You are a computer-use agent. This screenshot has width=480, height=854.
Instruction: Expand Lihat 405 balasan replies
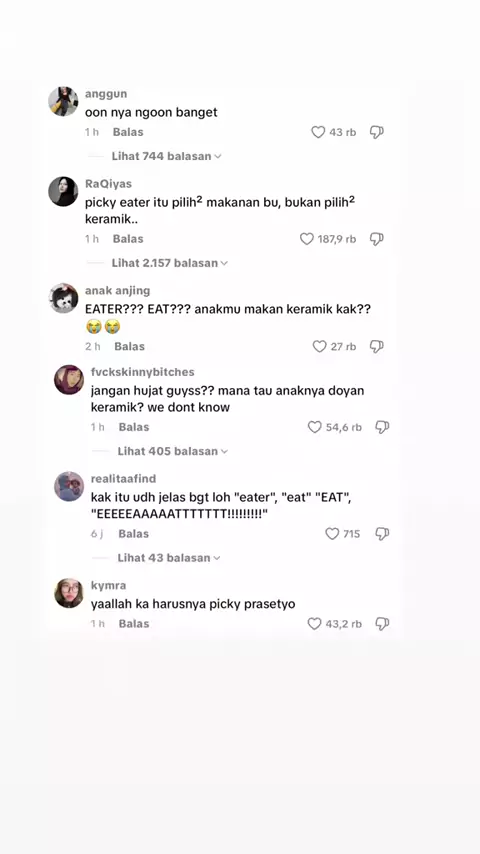173,452
